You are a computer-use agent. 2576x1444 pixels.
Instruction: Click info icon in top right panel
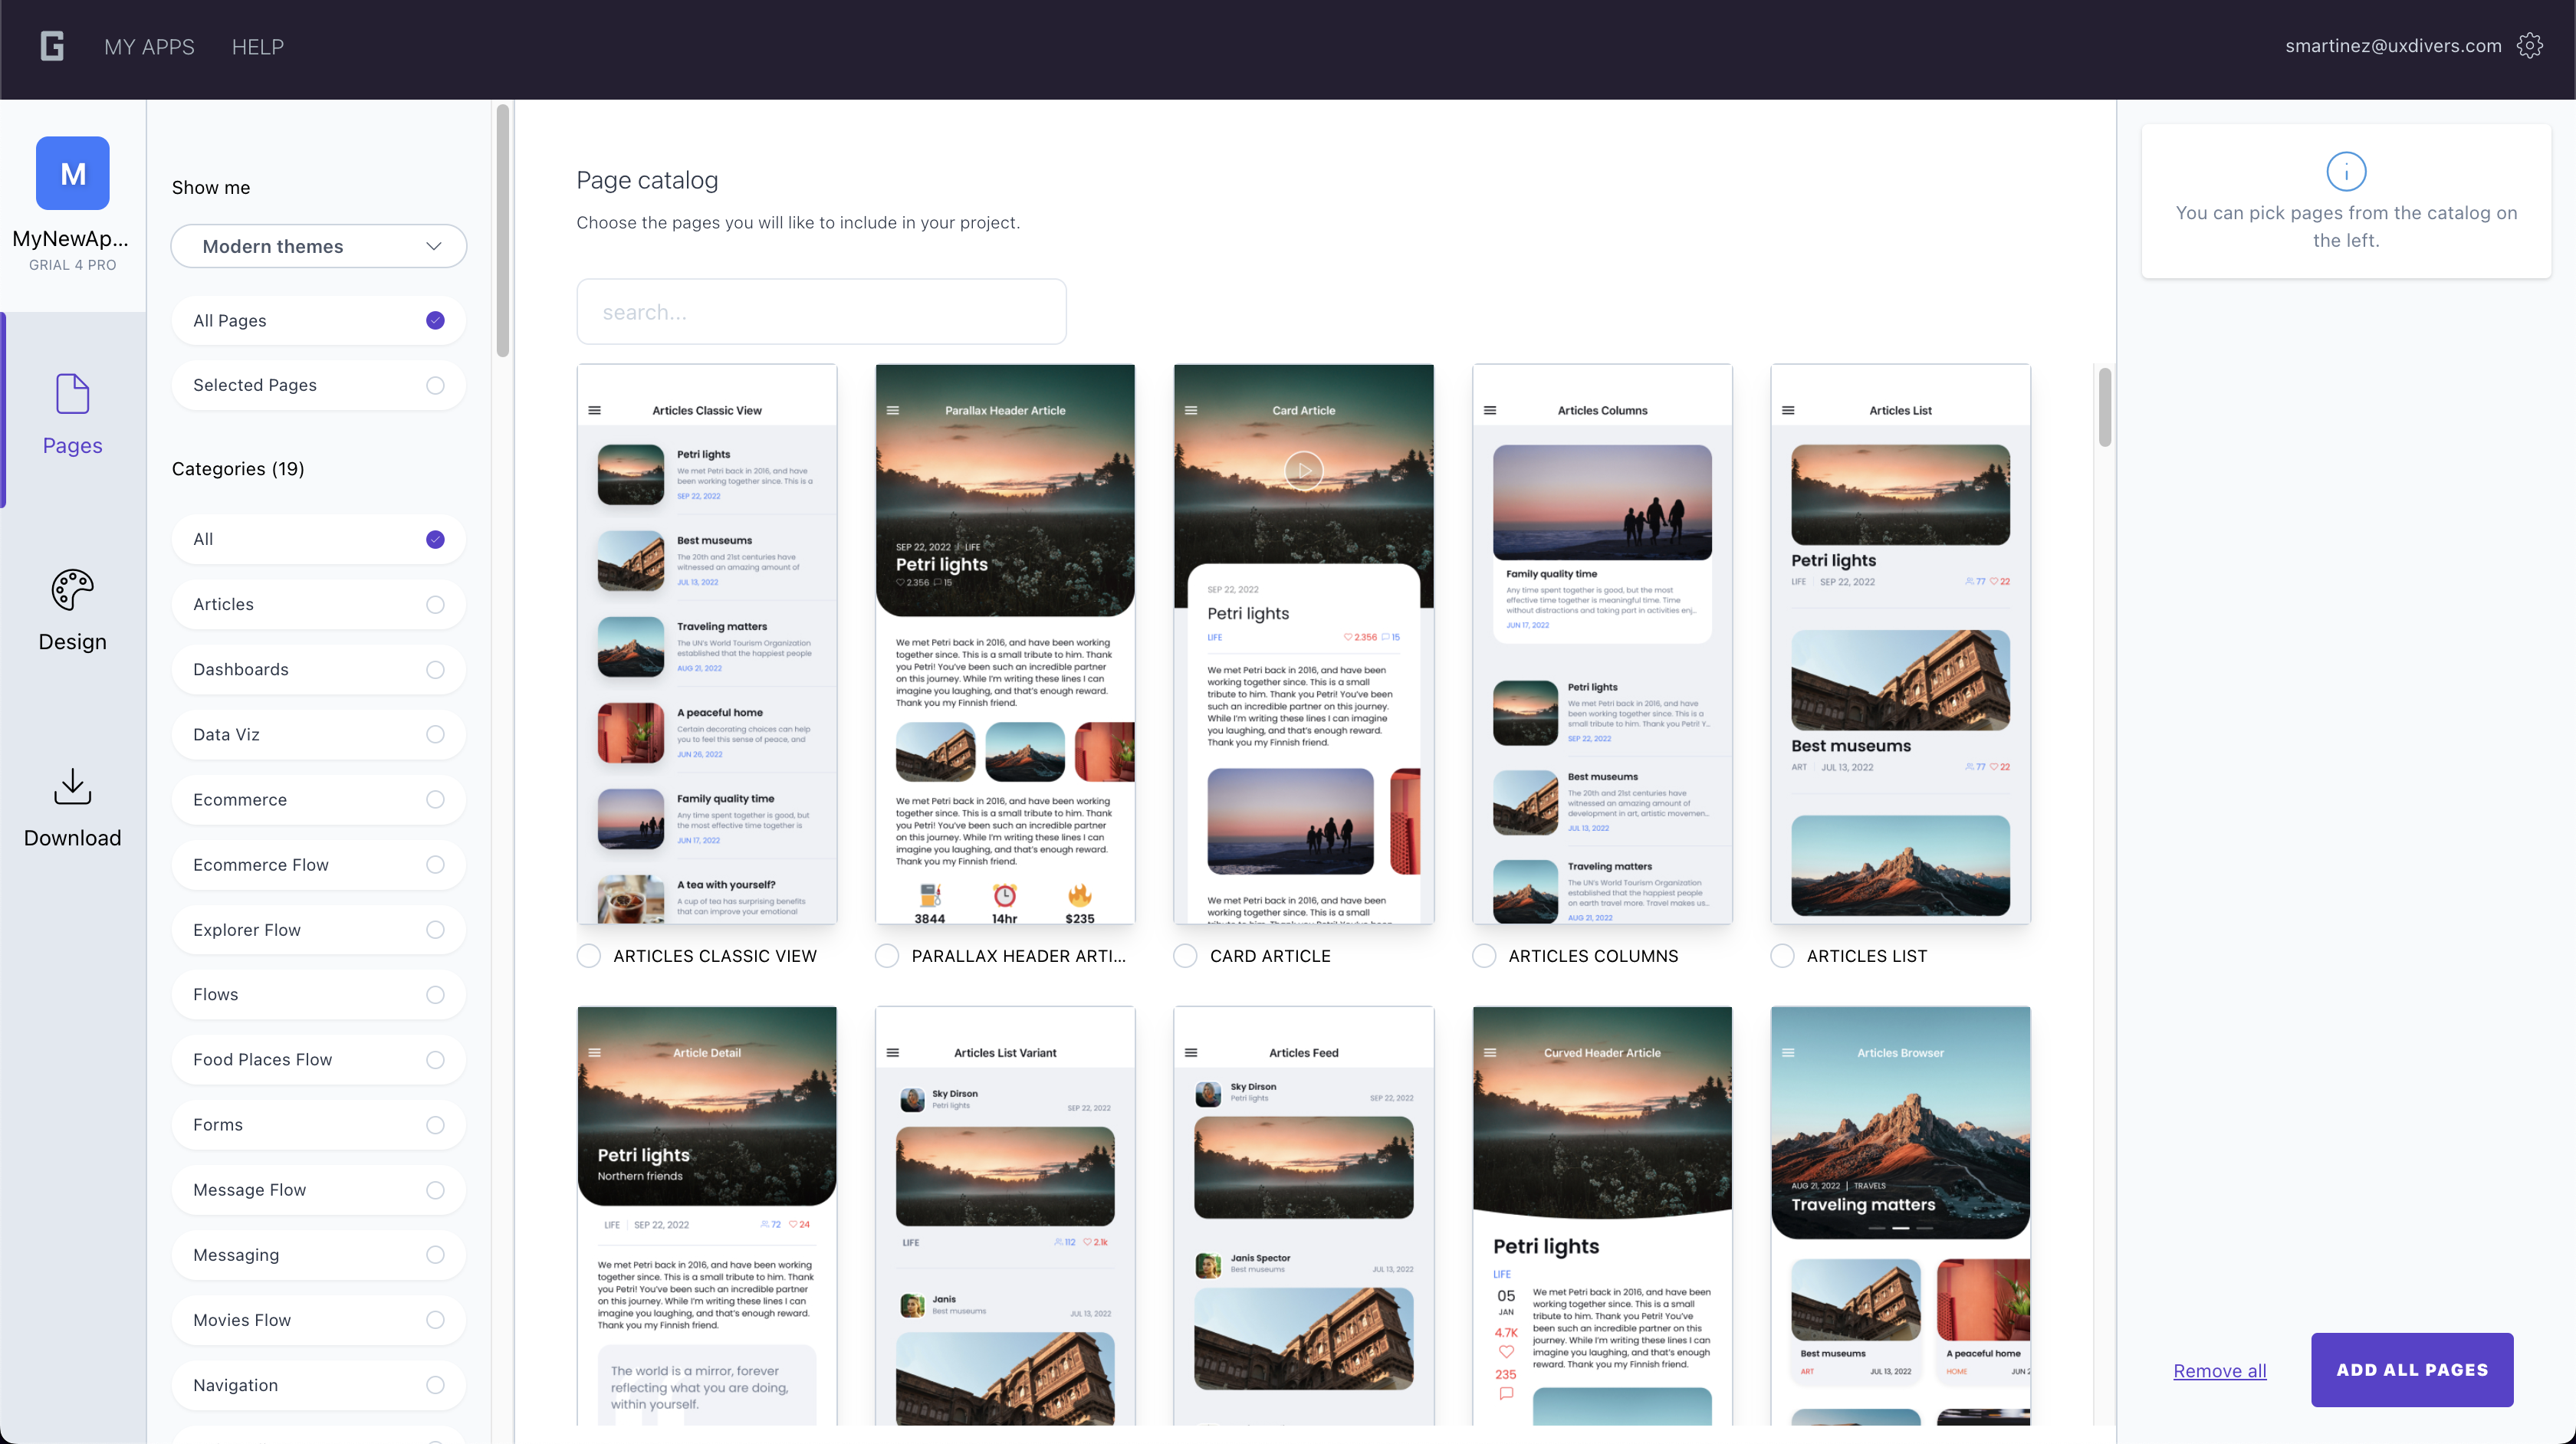(2346, 170)
